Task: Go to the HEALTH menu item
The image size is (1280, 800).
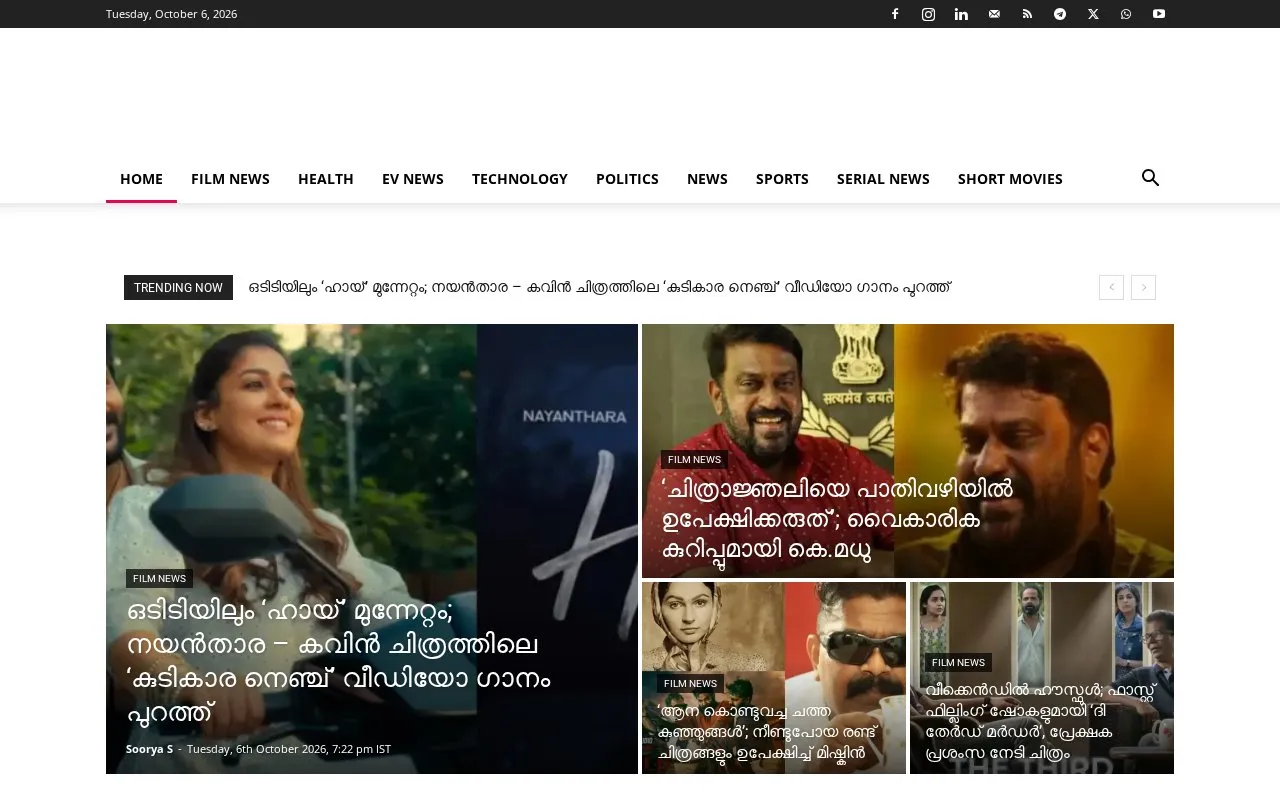Action: [x=326, y=179]
